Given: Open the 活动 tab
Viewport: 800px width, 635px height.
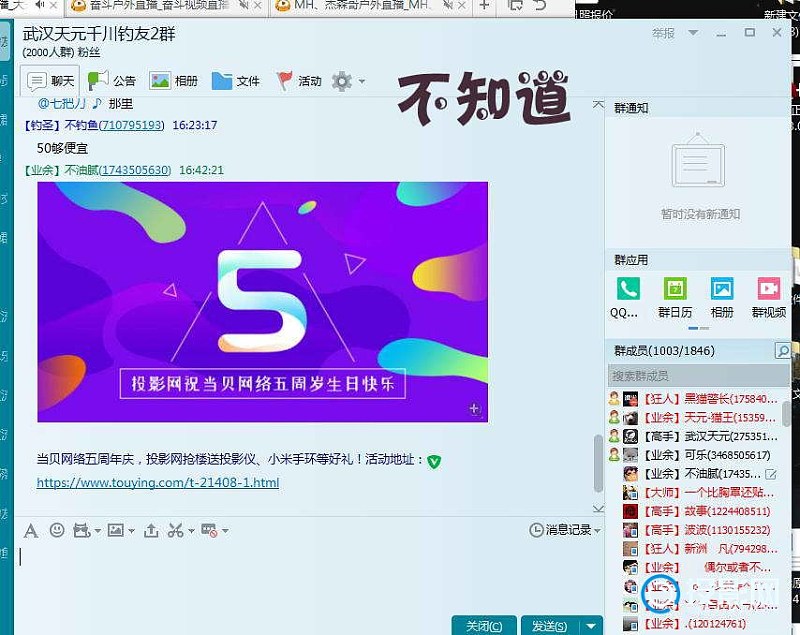Looking at the screenshot, I should pos(298,81).
